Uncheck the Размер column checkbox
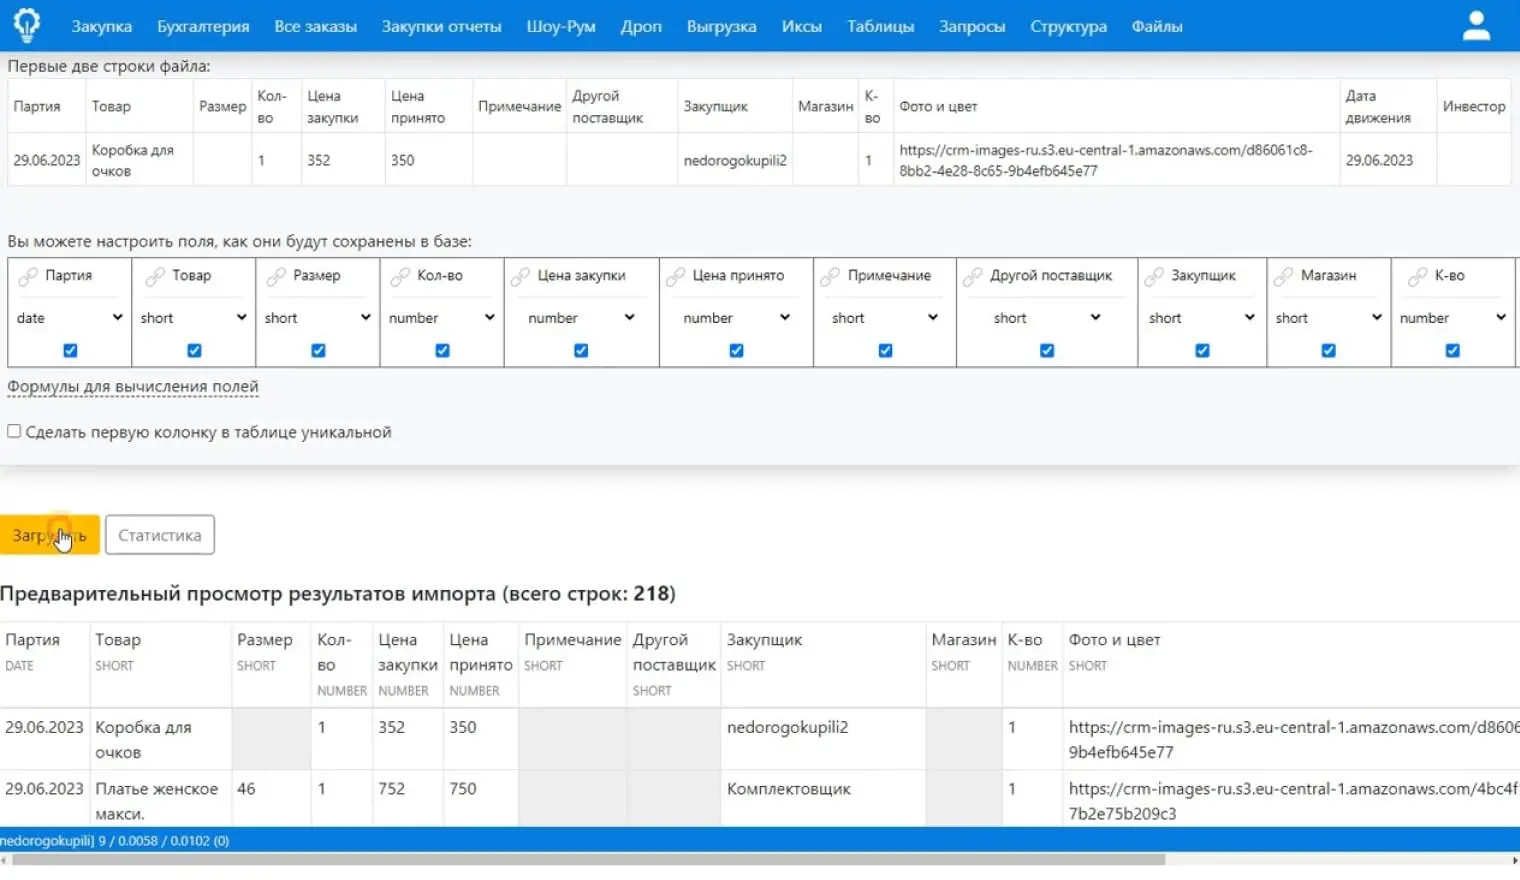This screenshot has width=1520, height=880. (x=318, y=351)
